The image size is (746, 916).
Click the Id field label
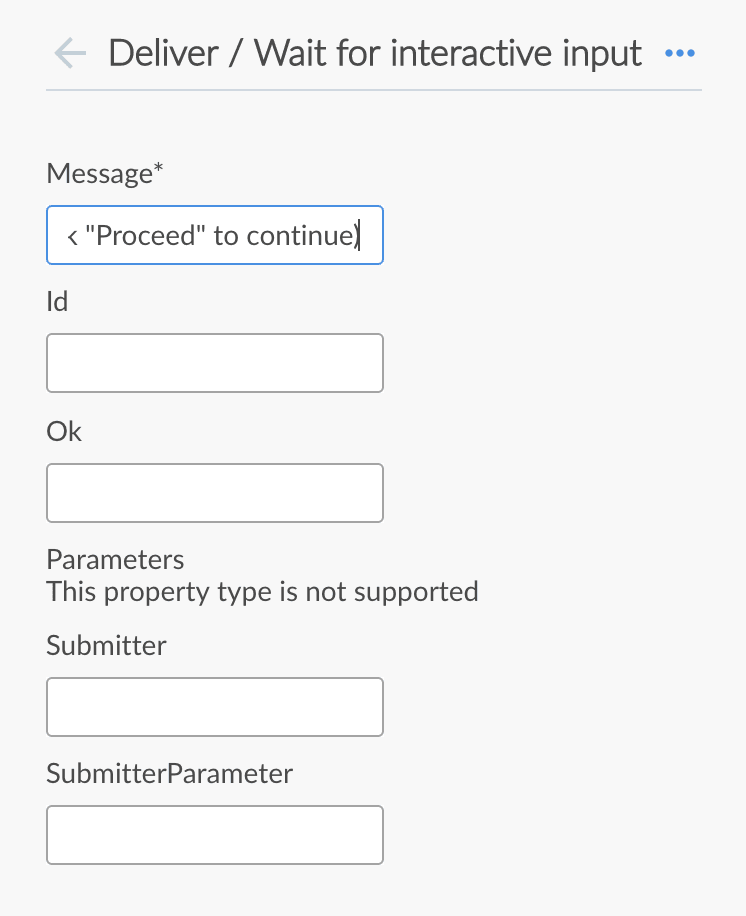tap(57, 301)
